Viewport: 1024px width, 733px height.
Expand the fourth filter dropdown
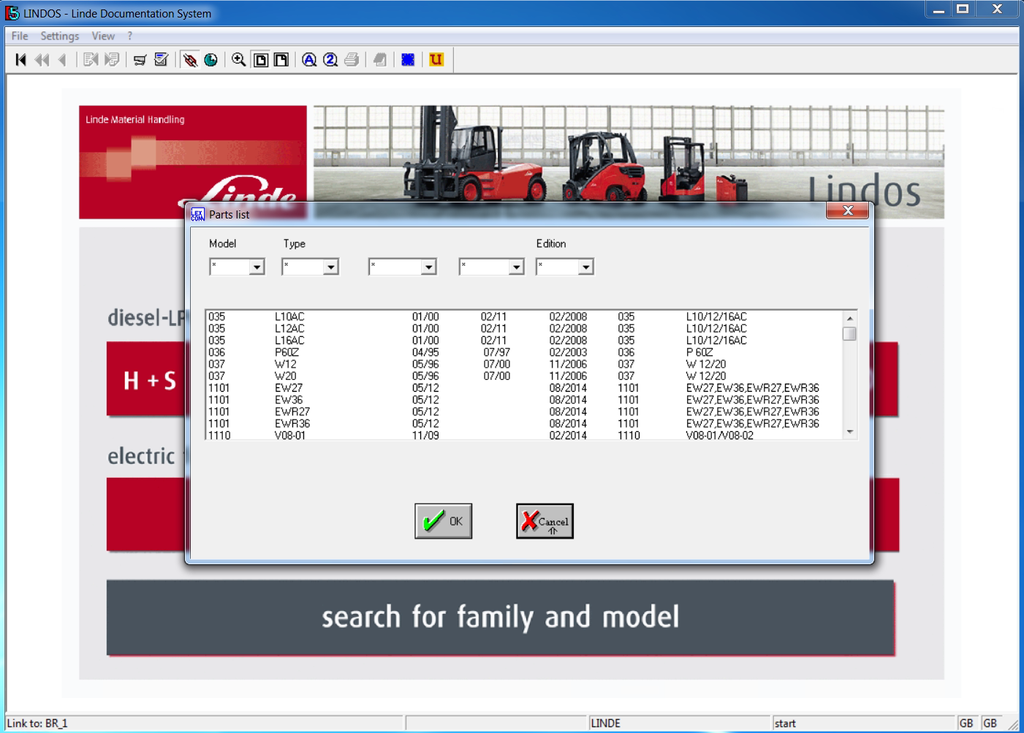517,267
